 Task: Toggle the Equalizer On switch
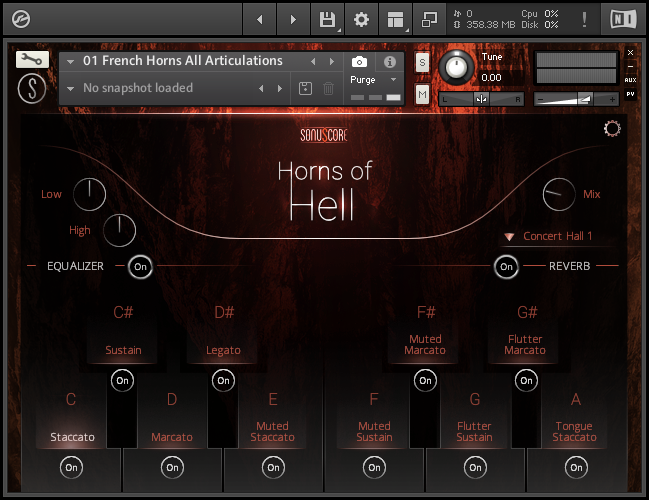point(140,266)
